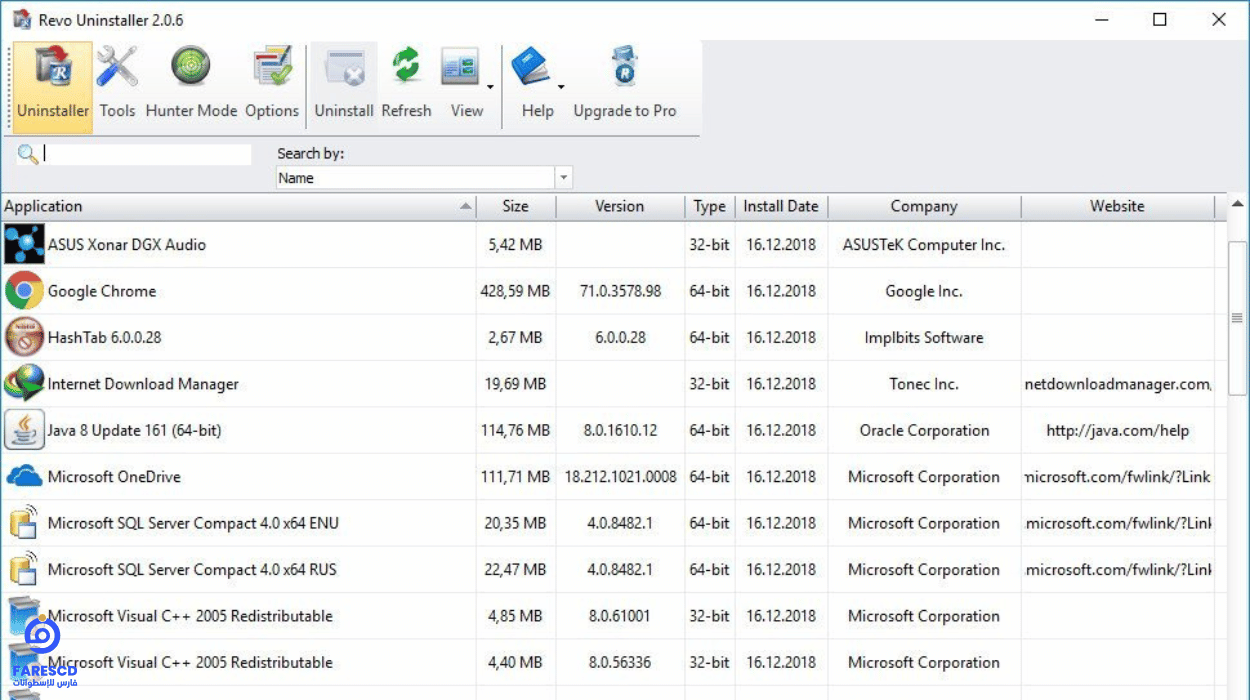Sort by the Company column
Image resolution: width=1250 pixels, height=700 pixels.
tap(924, 206)
